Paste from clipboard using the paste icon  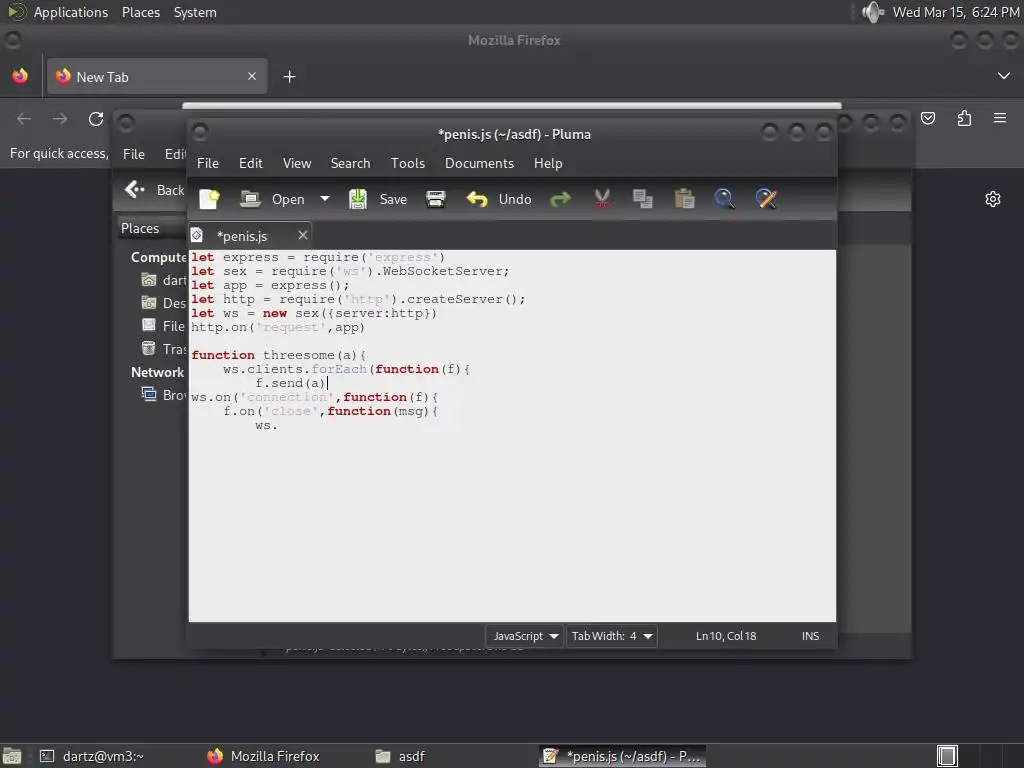point(684,199)
